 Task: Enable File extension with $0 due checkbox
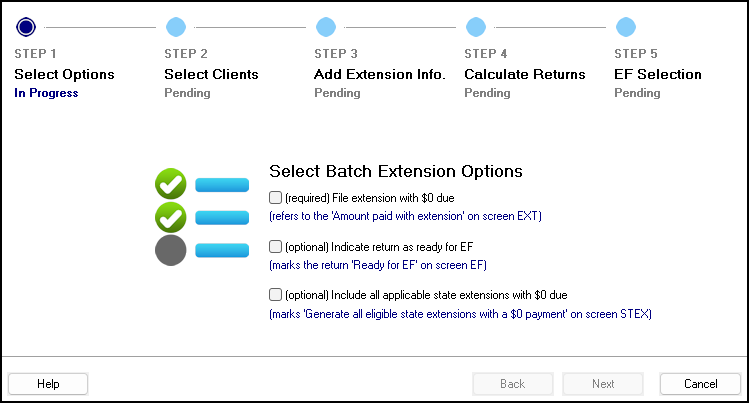(x=275, y=197)
